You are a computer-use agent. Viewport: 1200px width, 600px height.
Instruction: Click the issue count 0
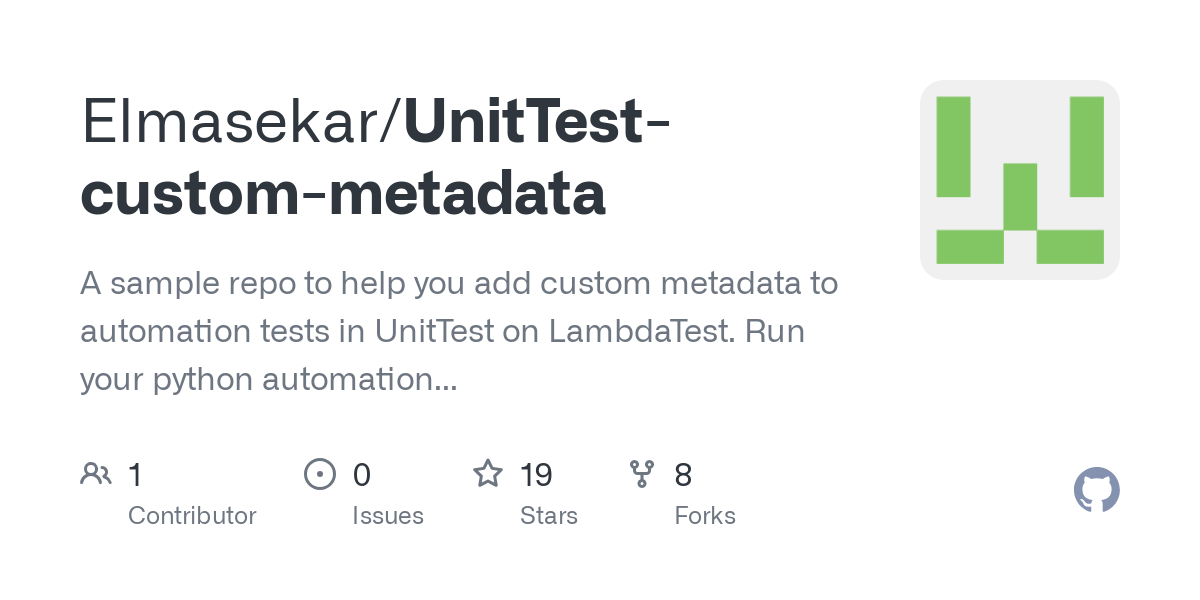[x=362, y=475]
